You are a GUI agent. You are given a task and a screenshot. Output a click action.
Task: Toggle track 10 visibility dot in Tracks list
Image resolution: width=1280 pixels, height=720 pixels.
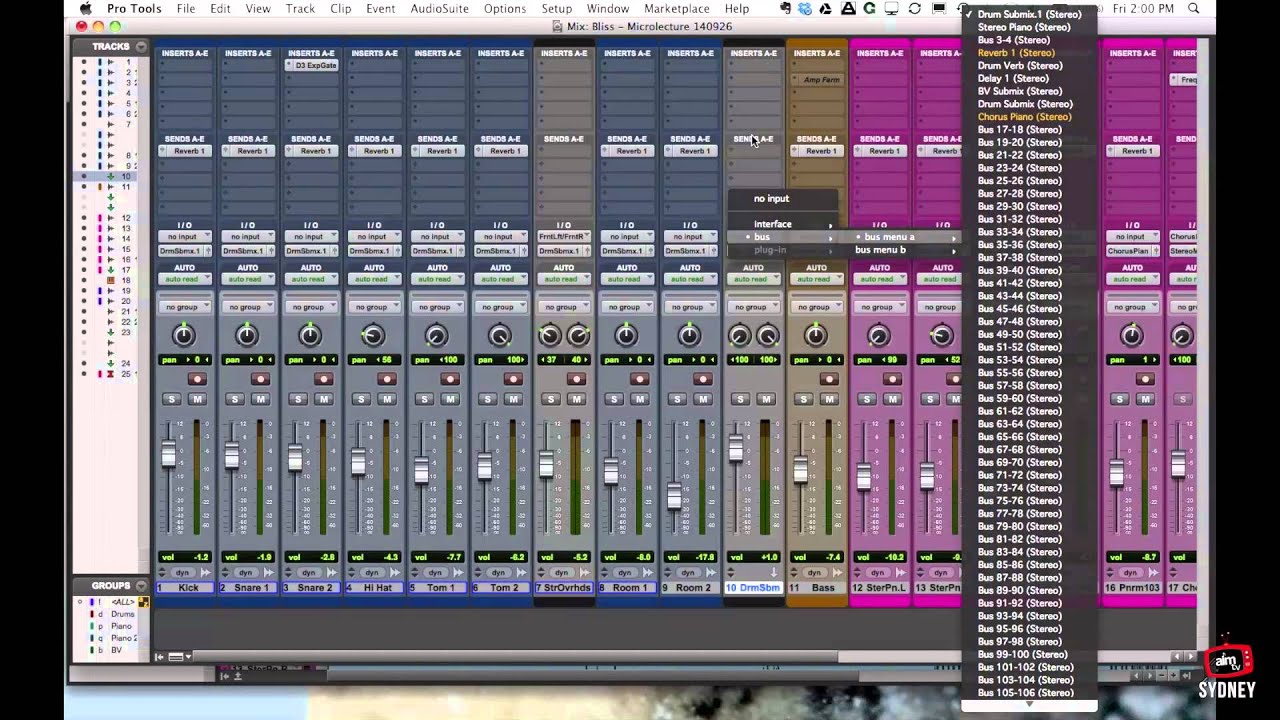click(x=84, y=176)
